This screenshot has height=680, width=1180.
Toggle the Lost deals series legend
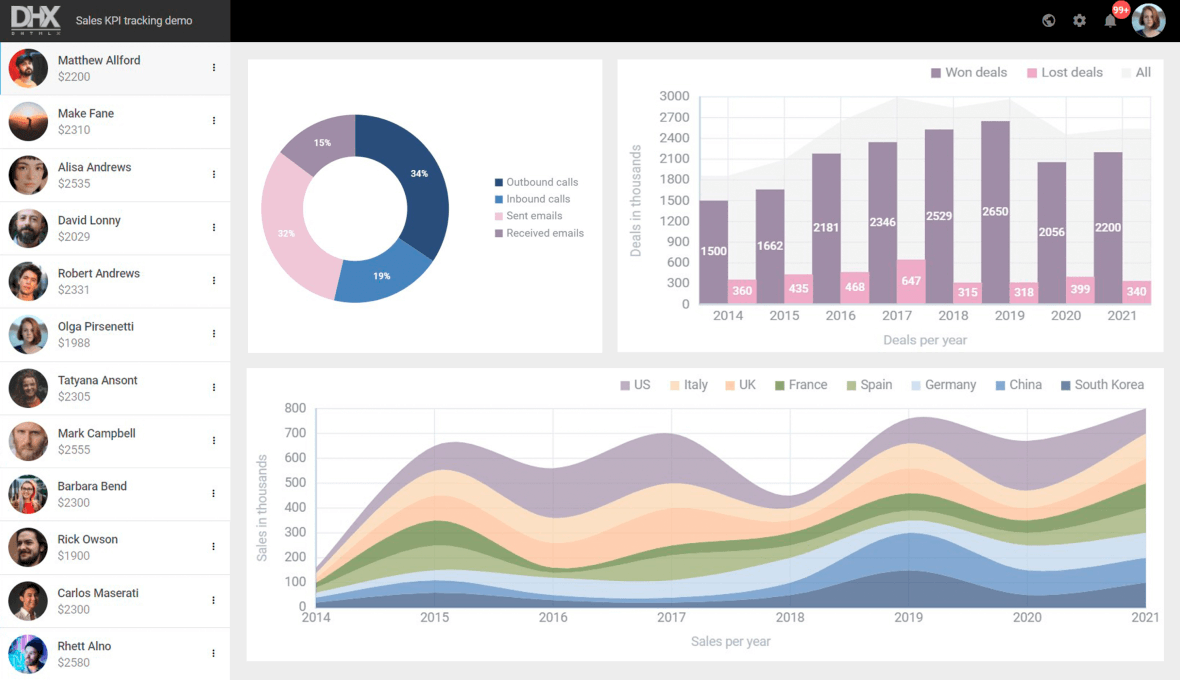(1063, 72)
